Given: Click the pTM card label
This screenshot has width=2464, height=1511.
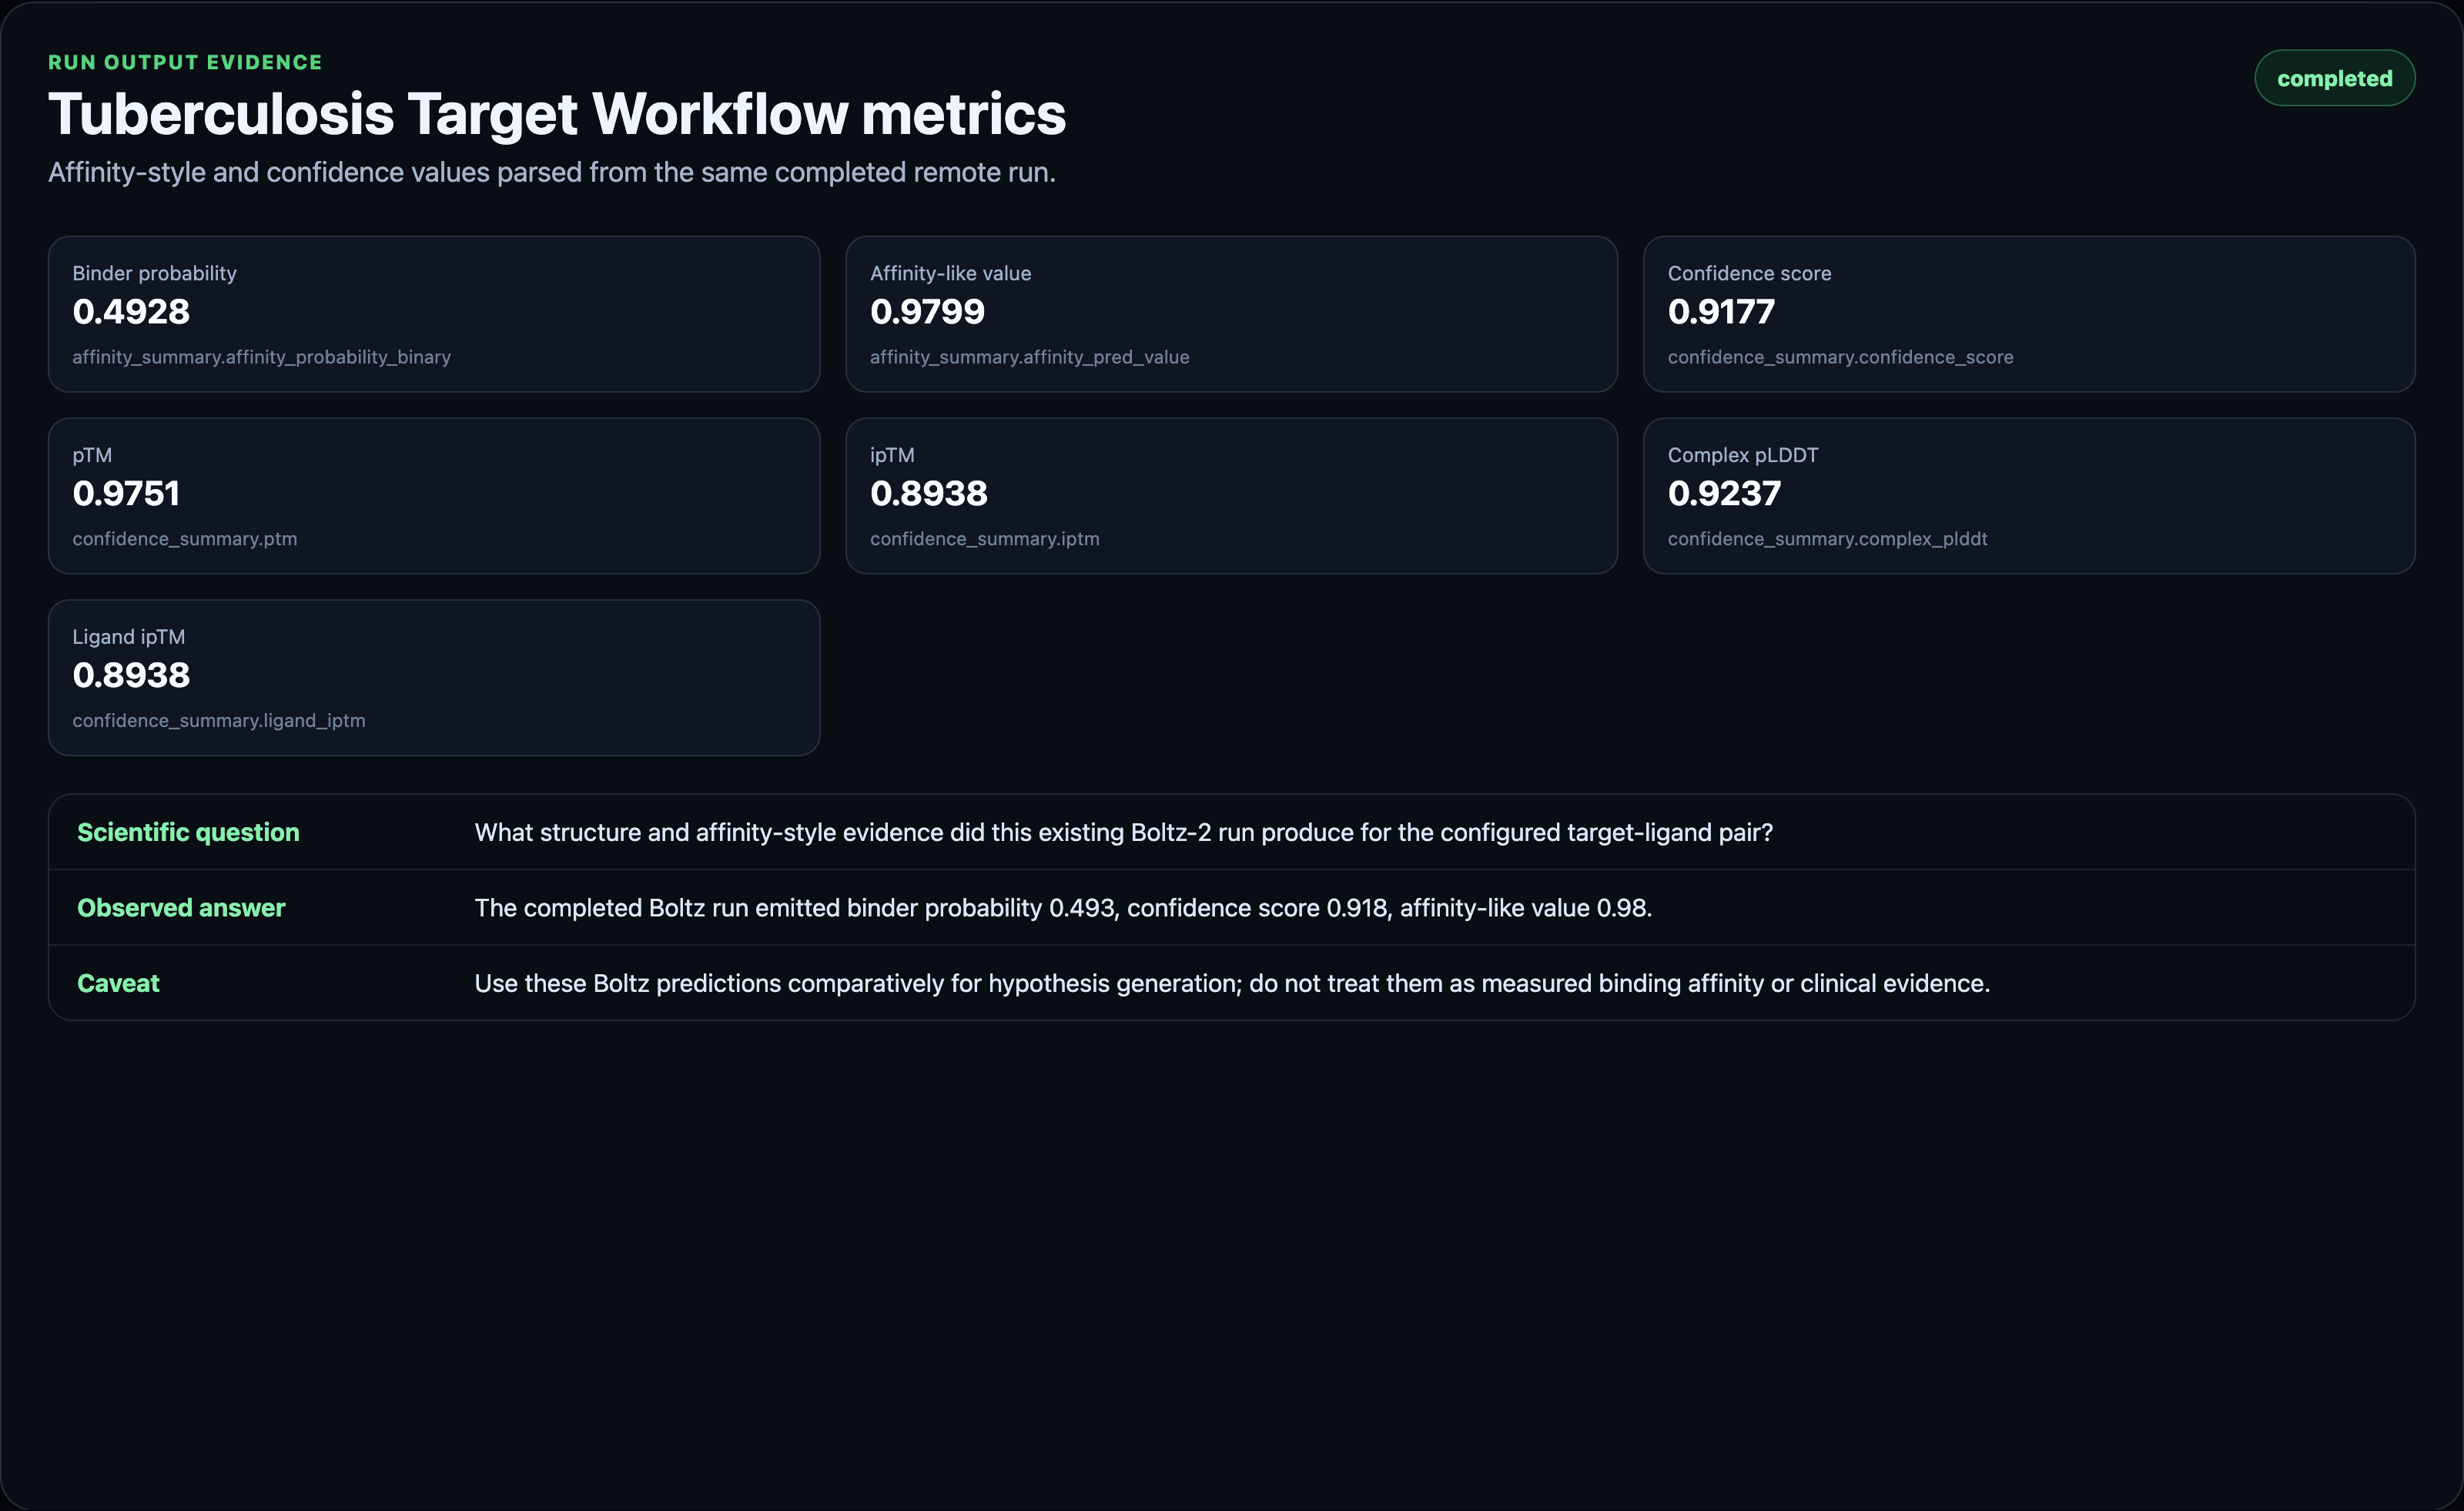Looking at the screenshot, I should coord(92,455).
